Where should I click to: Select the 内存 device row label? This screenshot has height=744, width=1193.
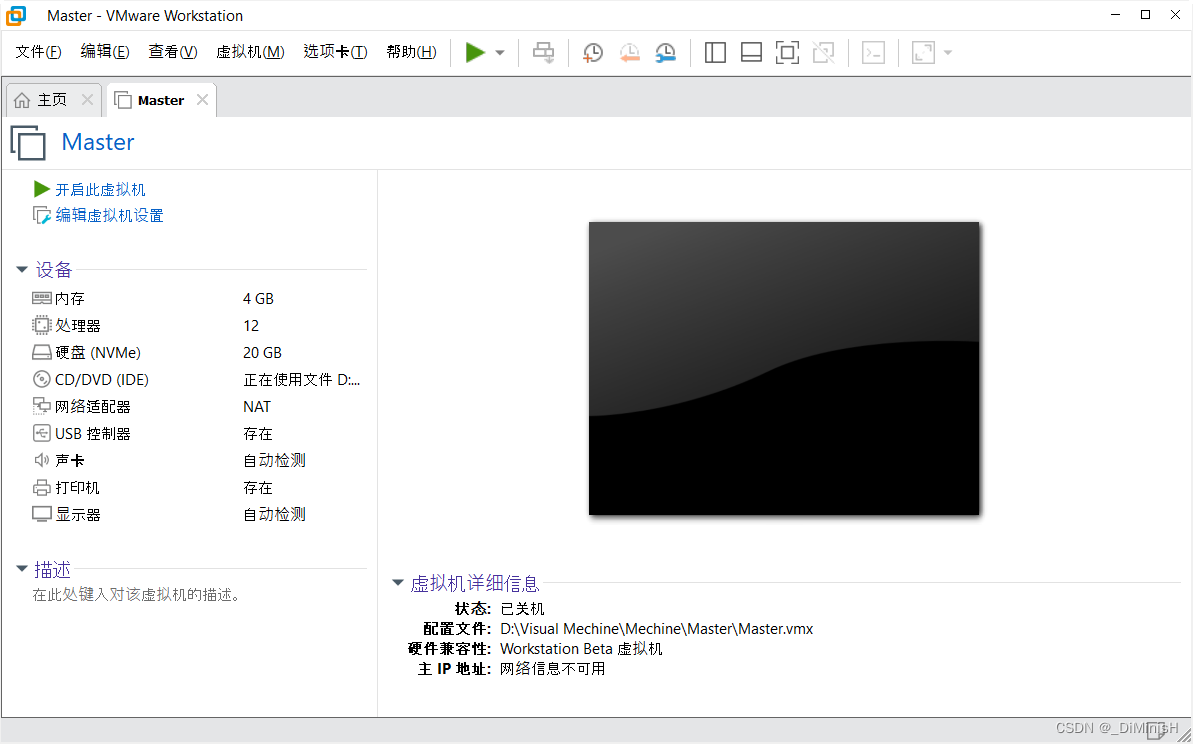pyautogui.click(x=70, y=299)
